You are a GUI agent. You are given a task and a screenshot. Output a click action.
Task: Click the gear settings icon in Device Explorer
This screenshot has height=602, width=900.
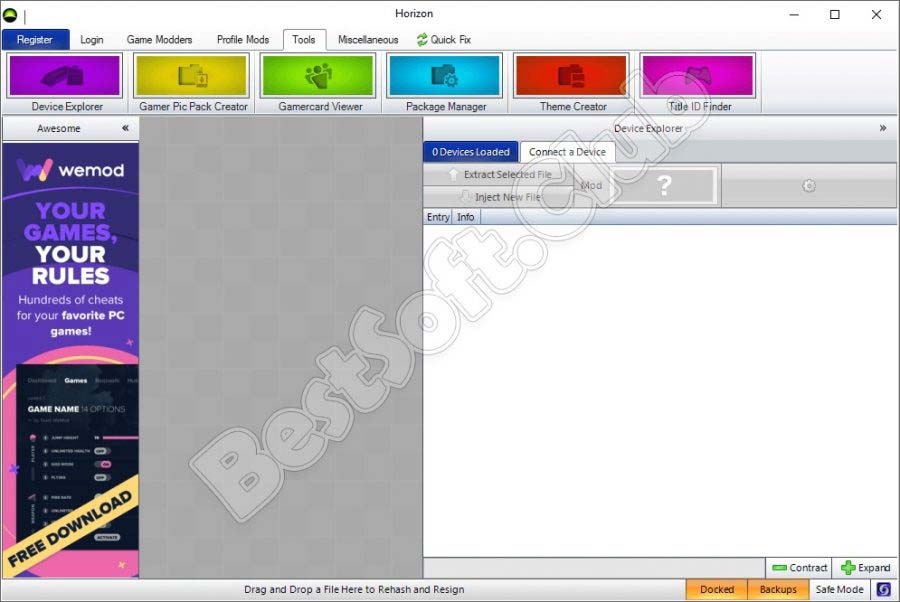point(809,186)
